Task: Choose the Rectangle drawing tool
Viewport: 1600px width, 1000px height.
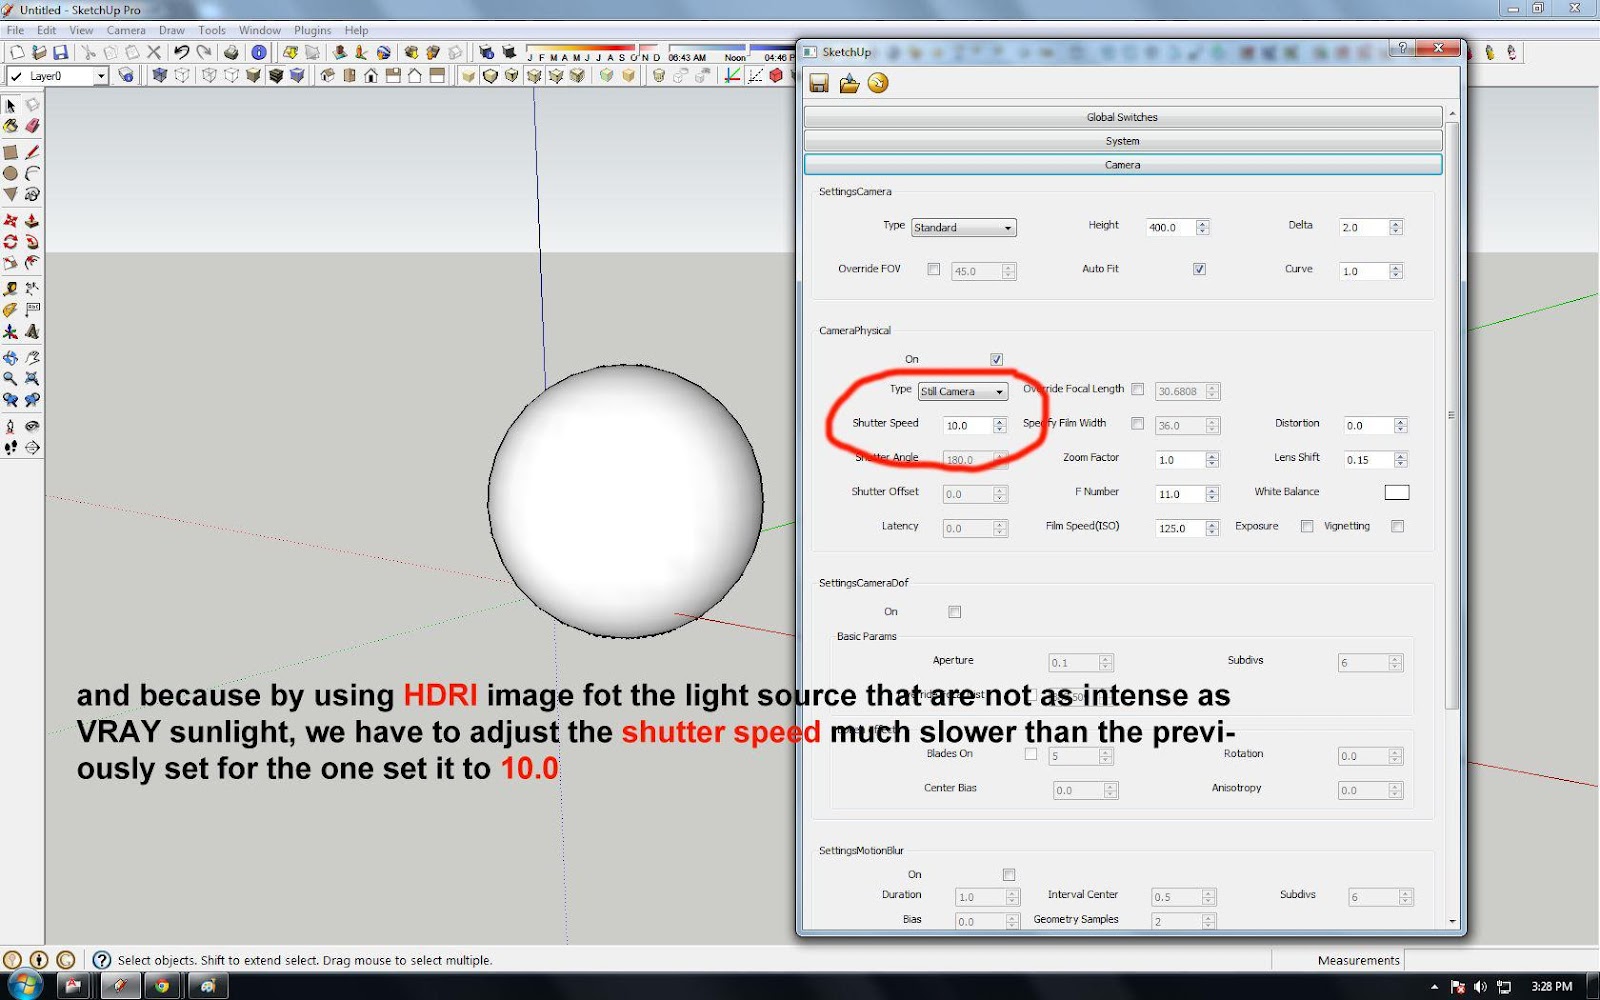Action: [11, 152]
